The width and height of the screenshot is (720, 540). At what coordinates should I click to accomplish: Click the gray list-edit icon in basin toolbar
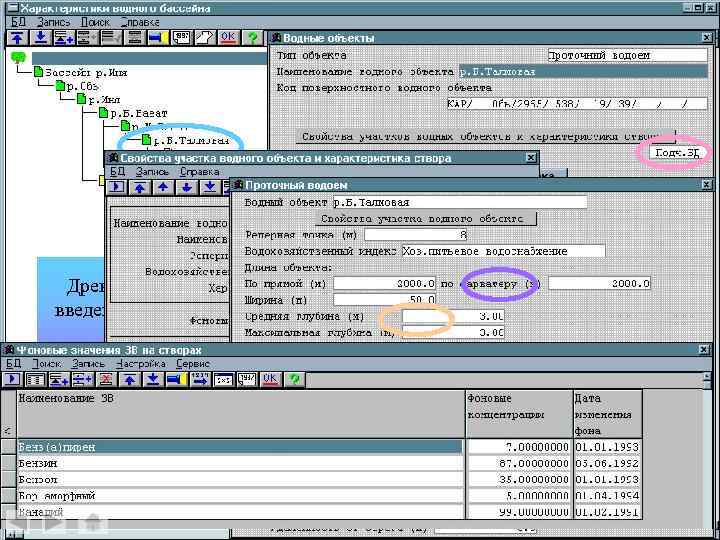click(x=111, y=38)
